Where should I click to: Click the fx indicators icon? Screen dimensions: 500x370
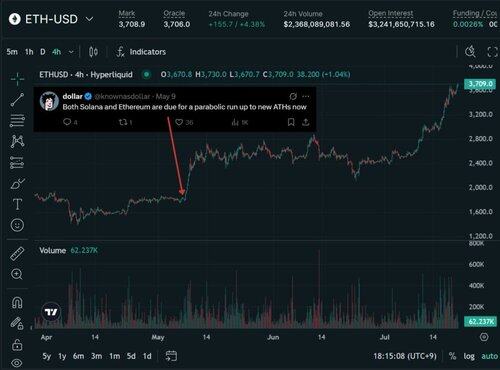coord(120,52)
